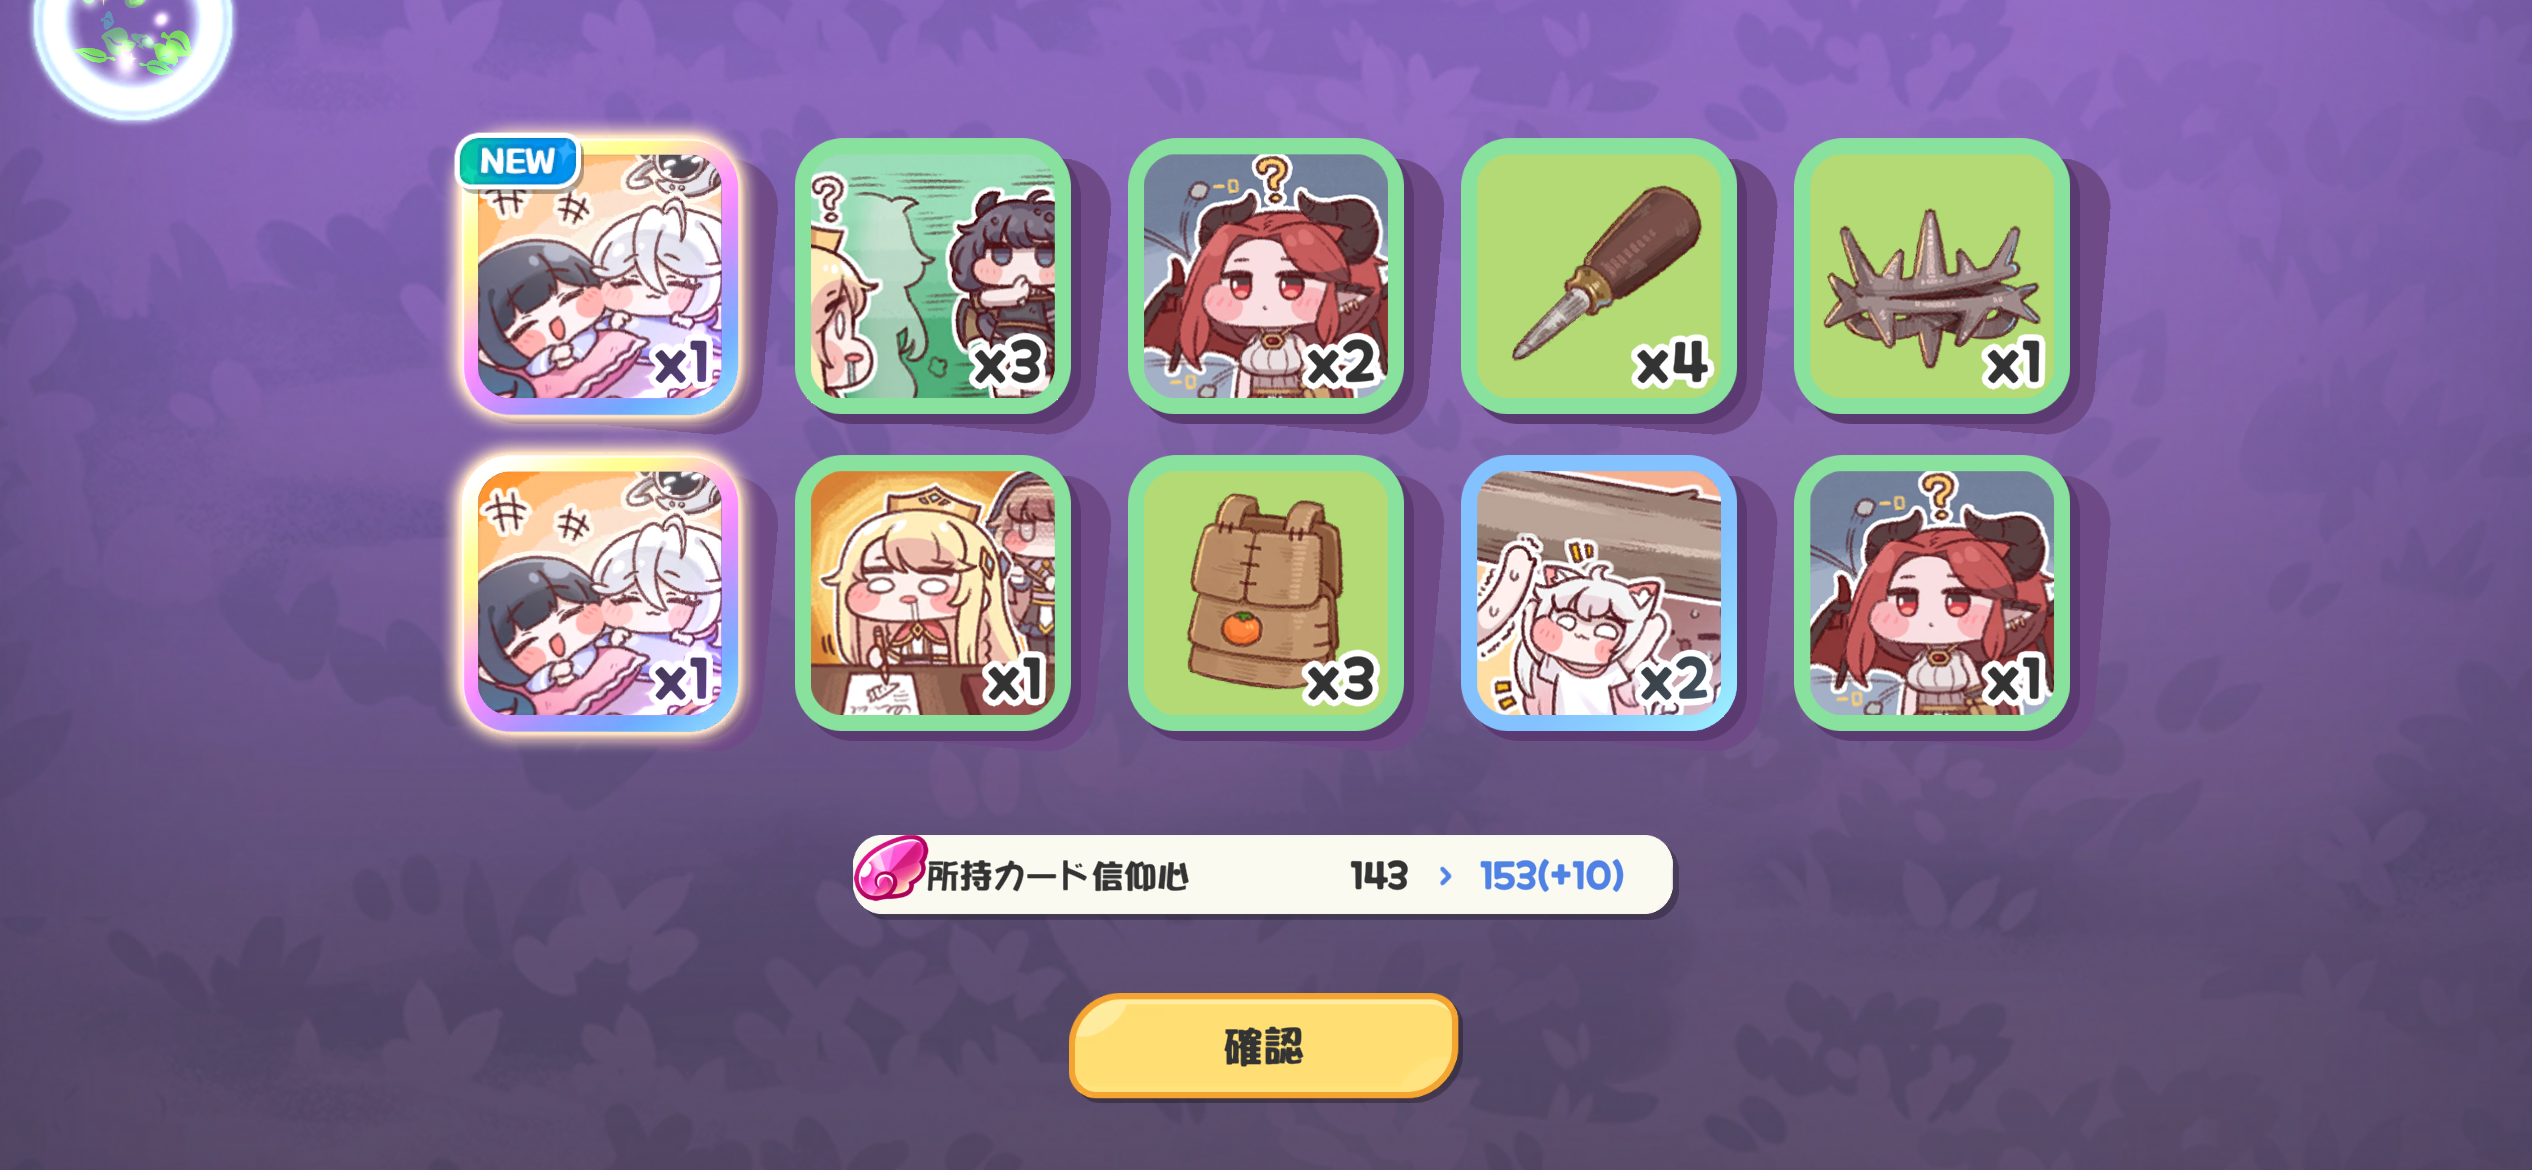Tap the pink shell faith icon
2532x1170 pixels.
889,867
